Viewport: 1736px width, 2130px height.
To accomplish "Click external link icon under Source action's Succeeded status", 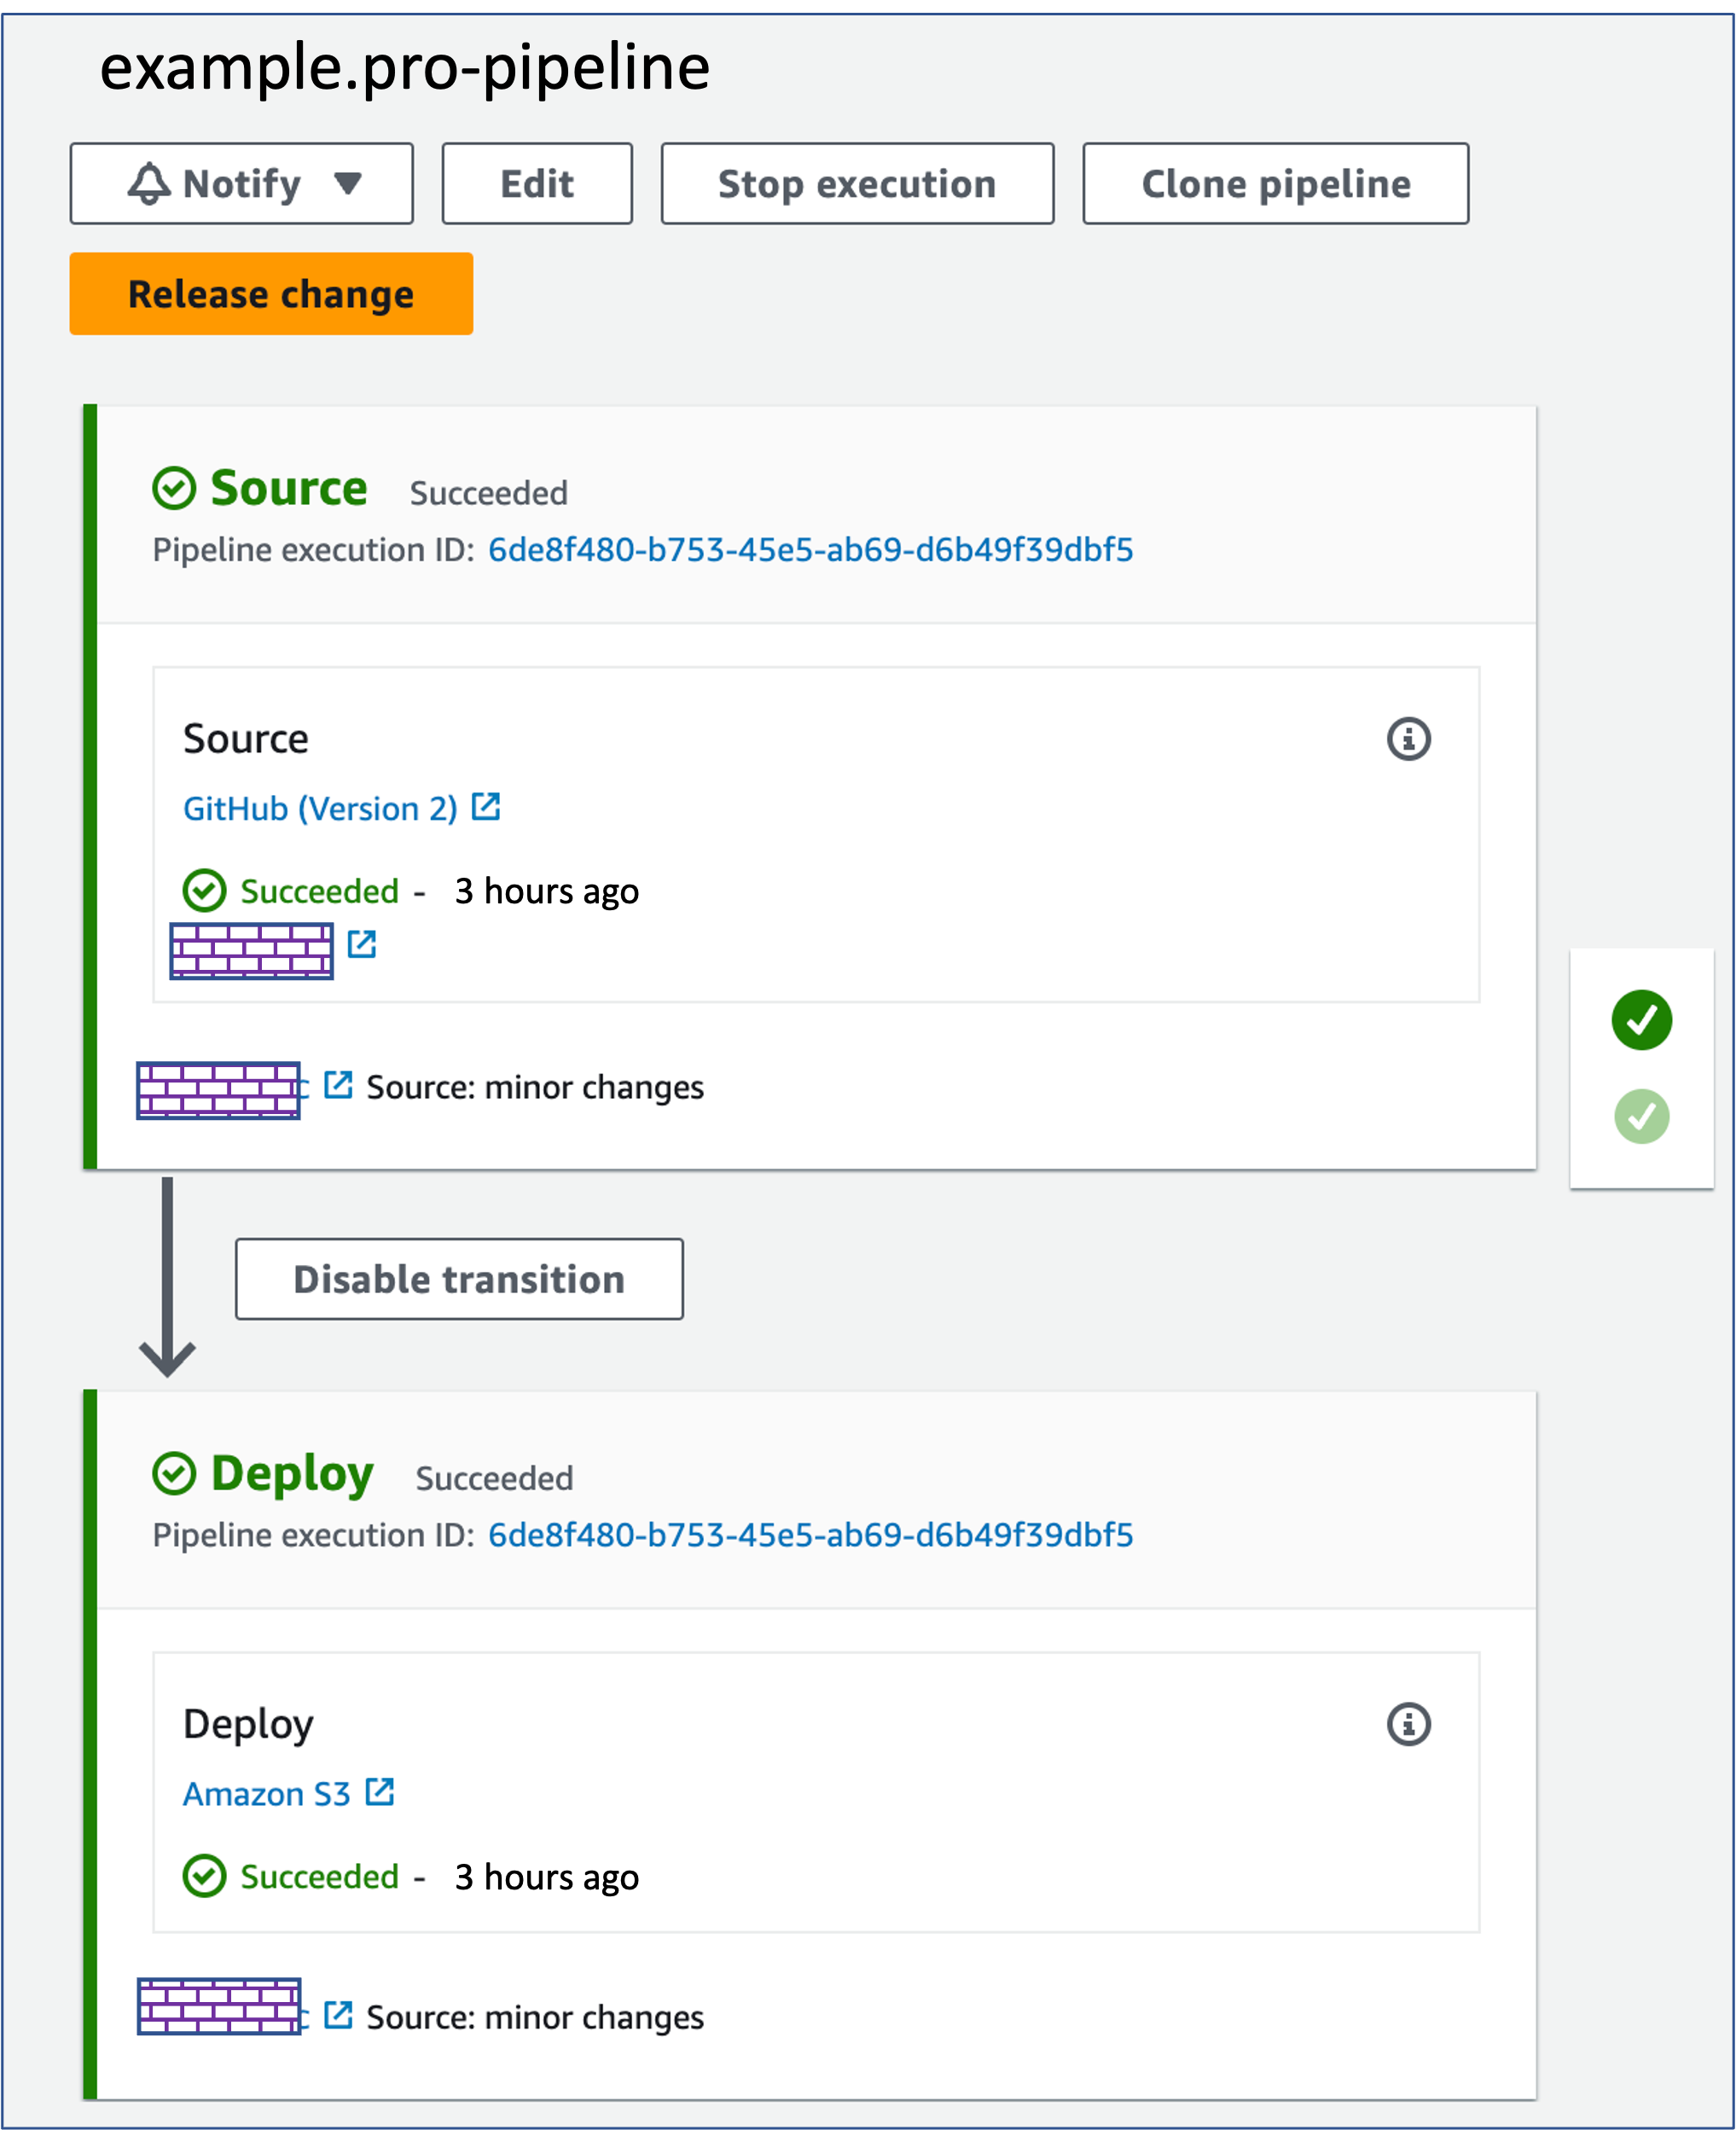I will click(362, 943).
